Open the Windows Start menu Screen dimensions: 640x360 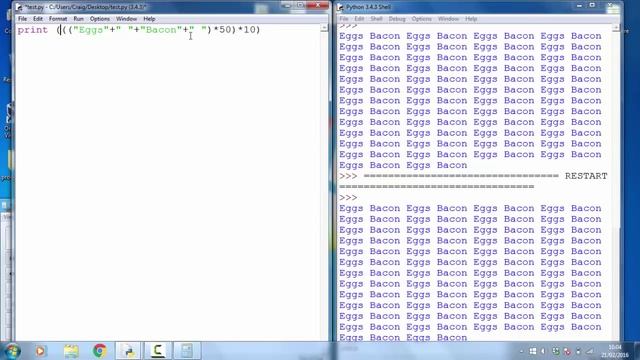point(12,351)
